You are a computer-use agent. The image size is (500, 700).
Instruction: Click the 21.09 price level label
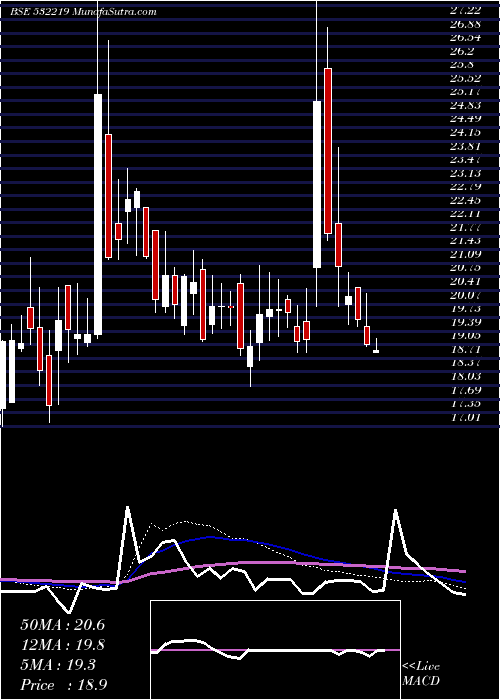(x=465, y=254)
